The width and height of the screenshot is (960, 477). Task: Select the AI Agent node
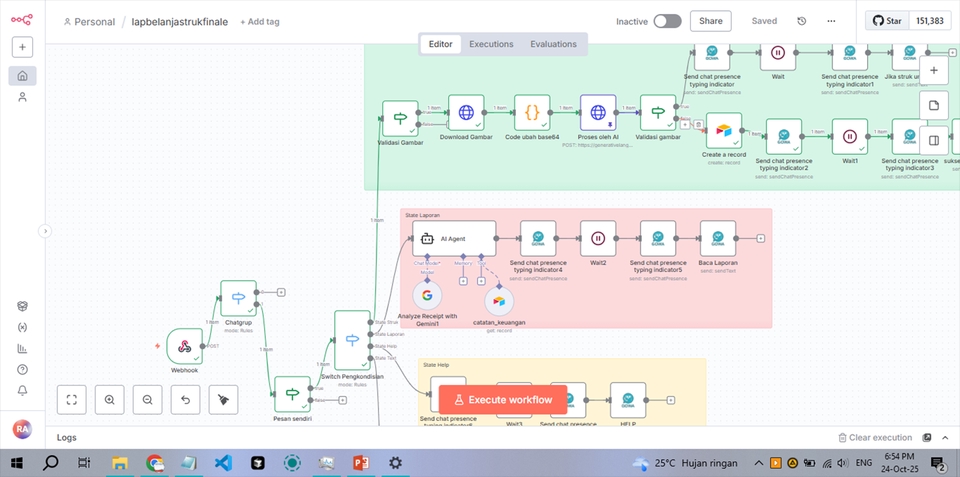coord(454,239)
